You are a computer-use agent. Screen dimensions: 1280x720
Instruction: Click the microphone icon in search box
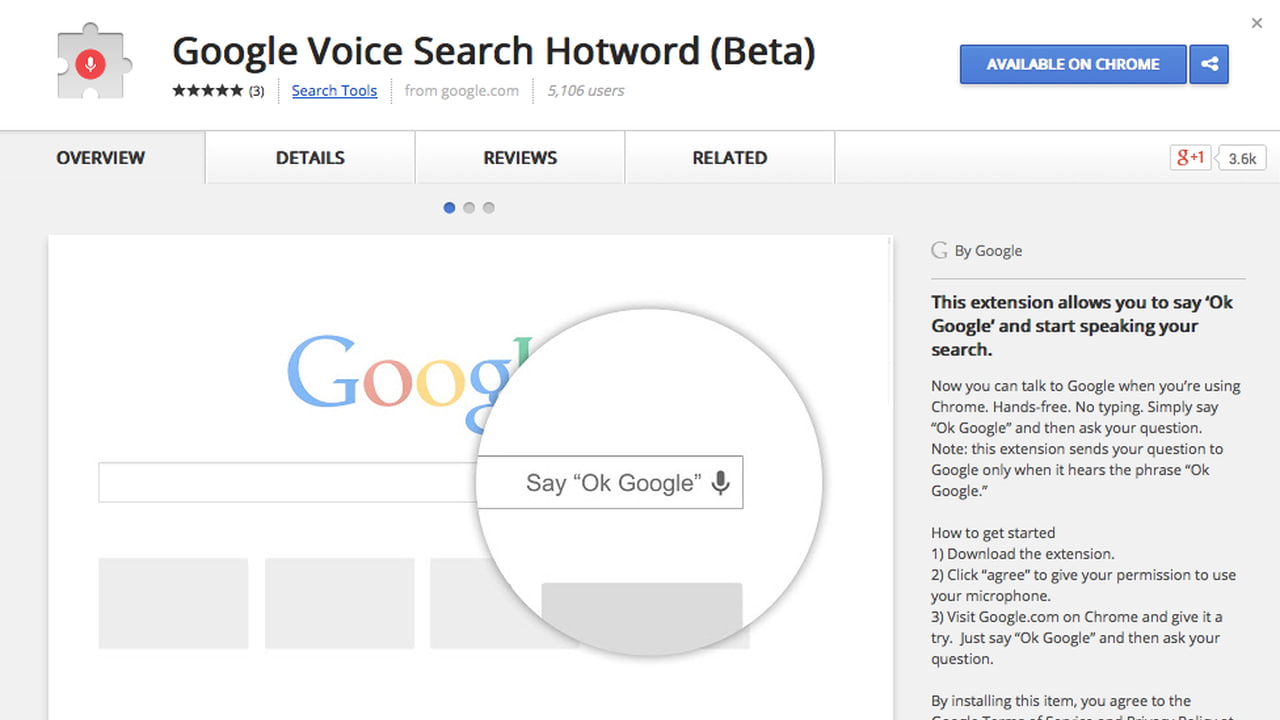click(x=720, y=483)
